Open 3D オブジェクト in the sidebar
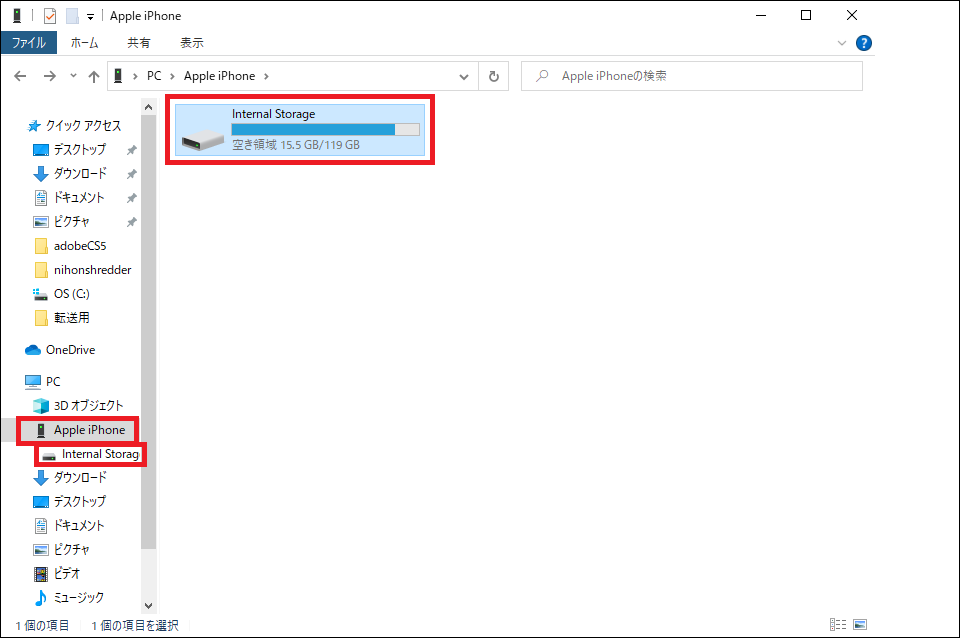The image size is (960, 638). [x=88, y=405]
